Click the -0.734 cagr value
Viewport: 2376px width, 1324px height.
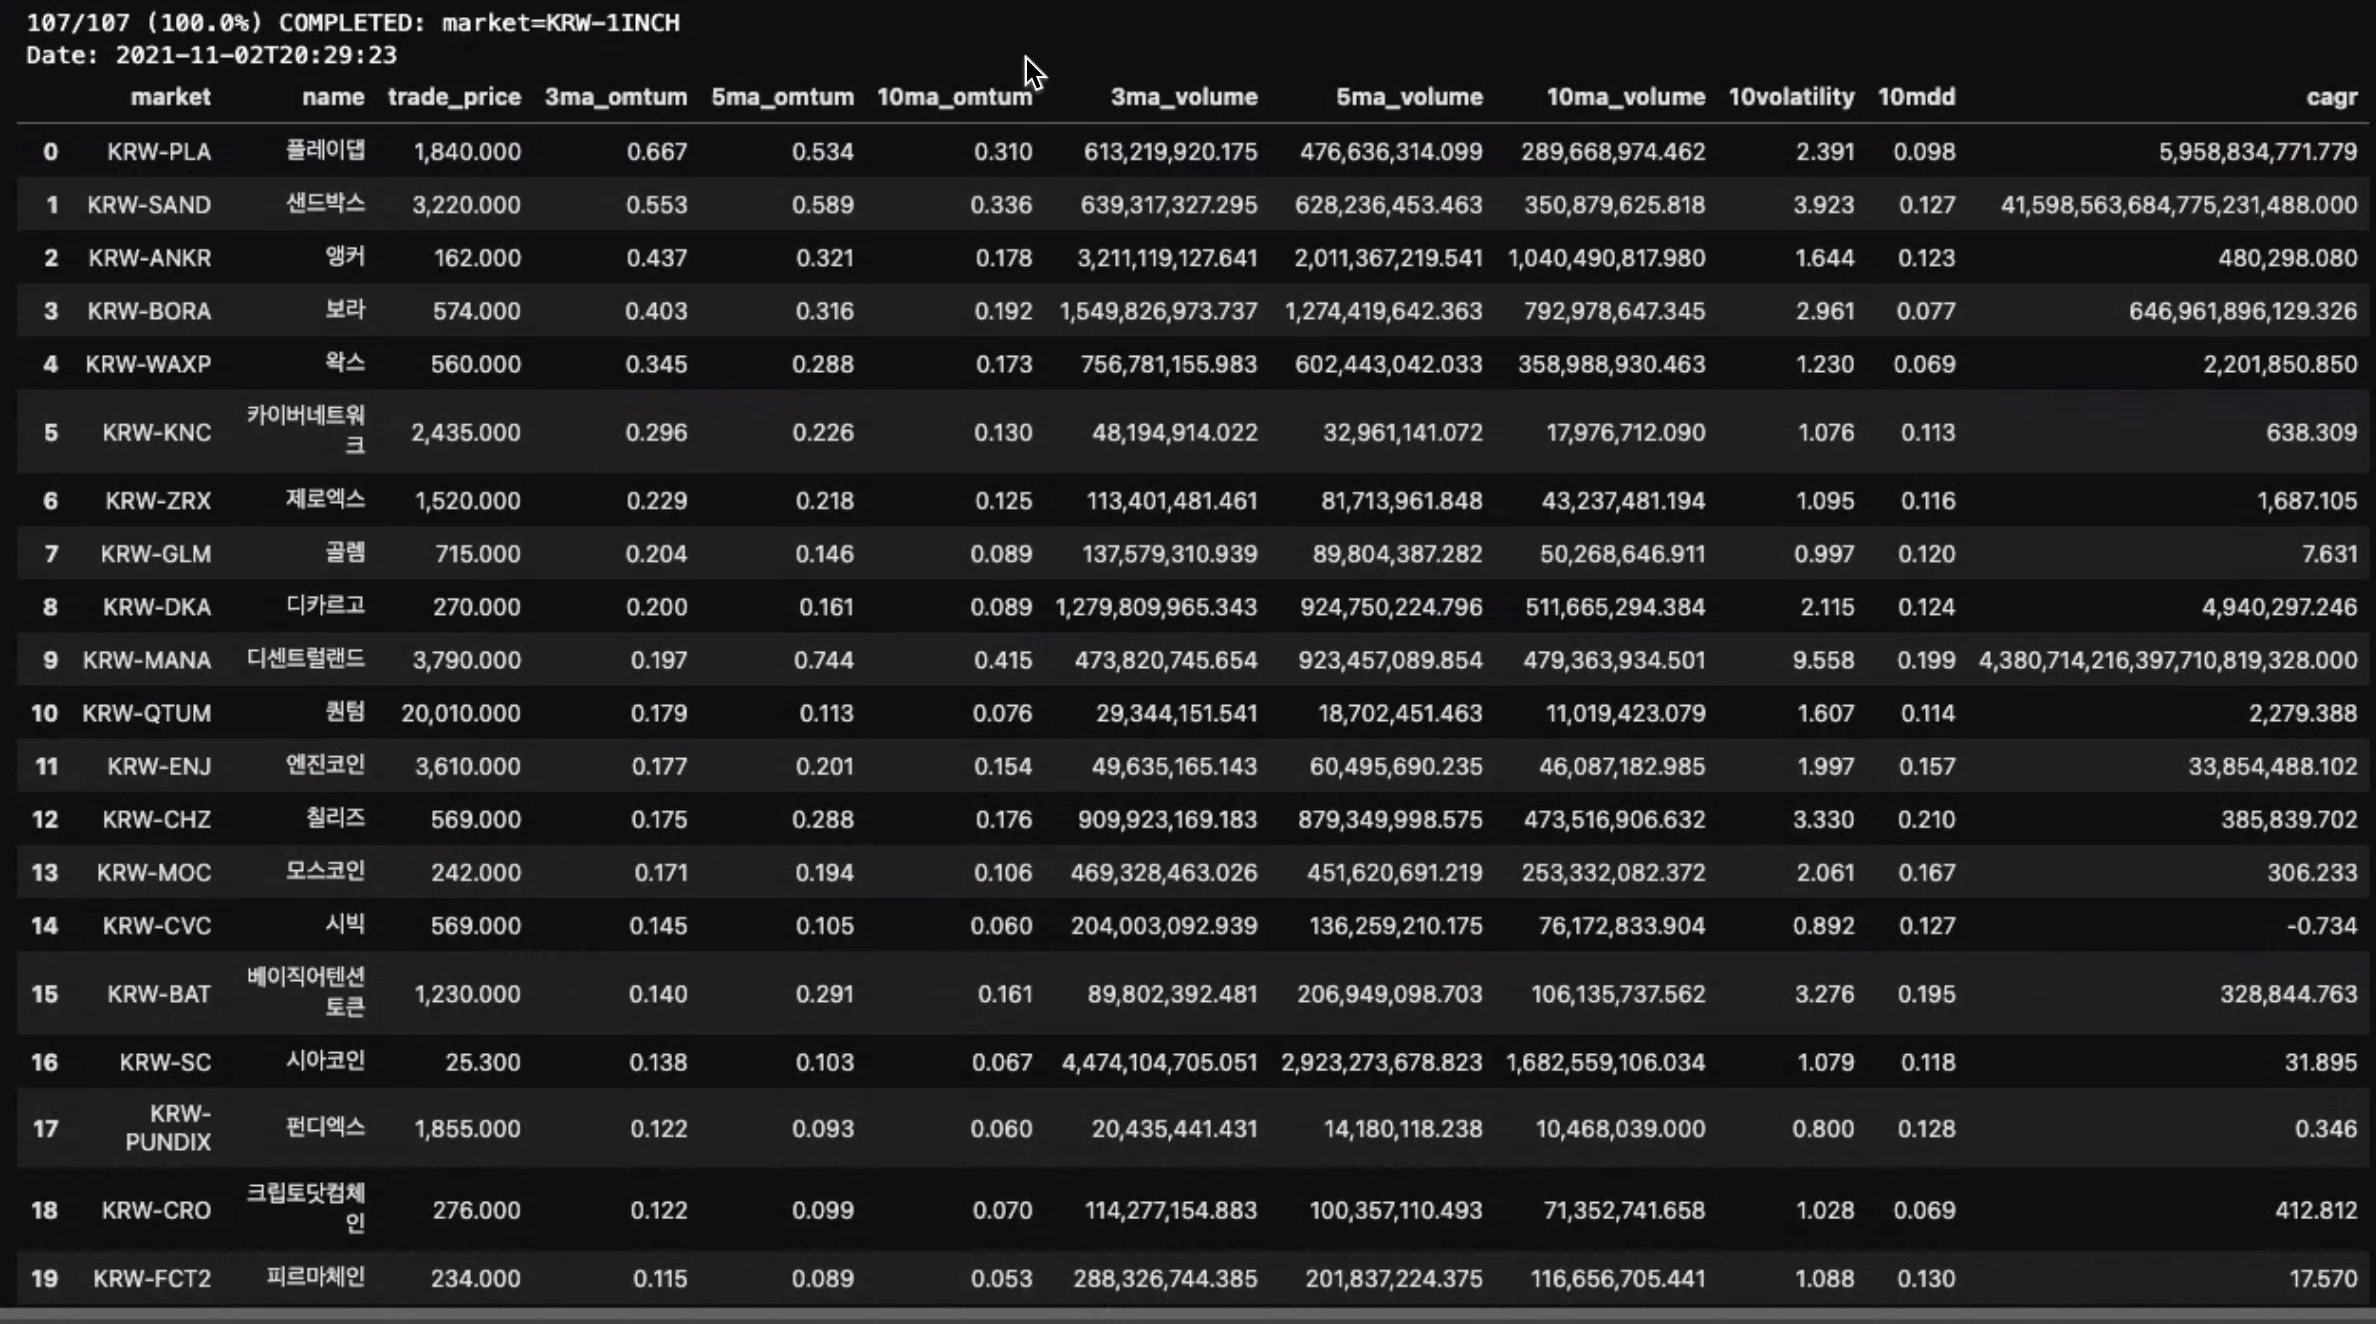pyautogui.click(x=2321, y=926)
